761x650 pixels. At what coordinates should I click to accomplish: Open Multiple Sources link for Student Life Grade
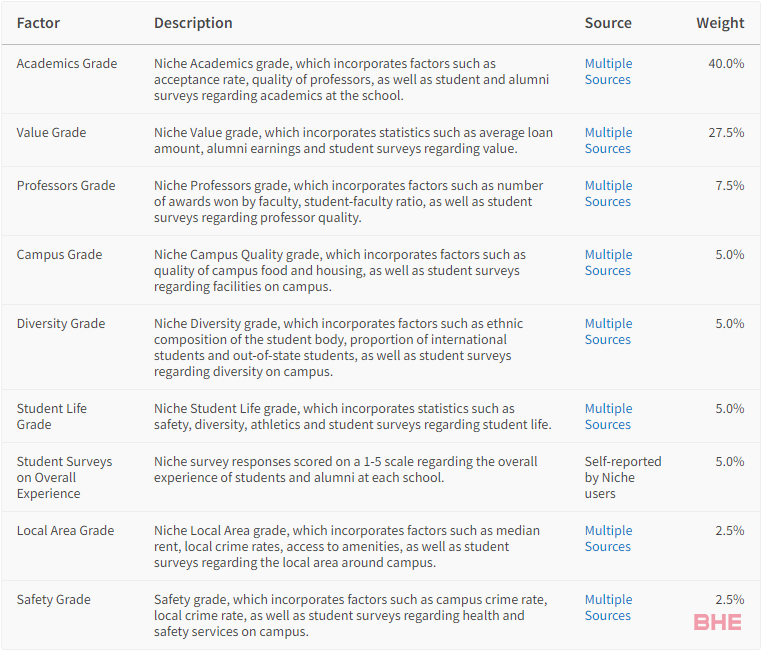tap(608, 416)
